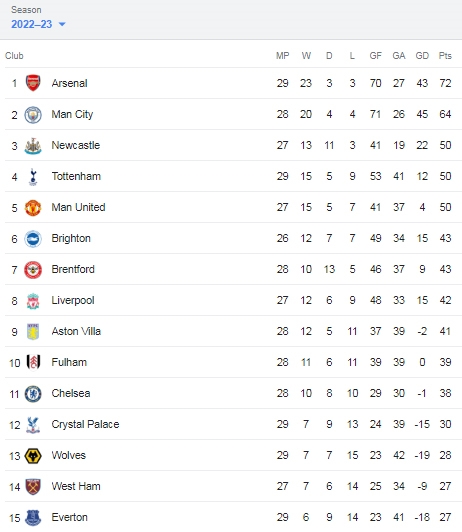Image resolution: width=462 pixels, height=532 pixels.
Task: Click the GD column header
Action: [x=422, y=56]
